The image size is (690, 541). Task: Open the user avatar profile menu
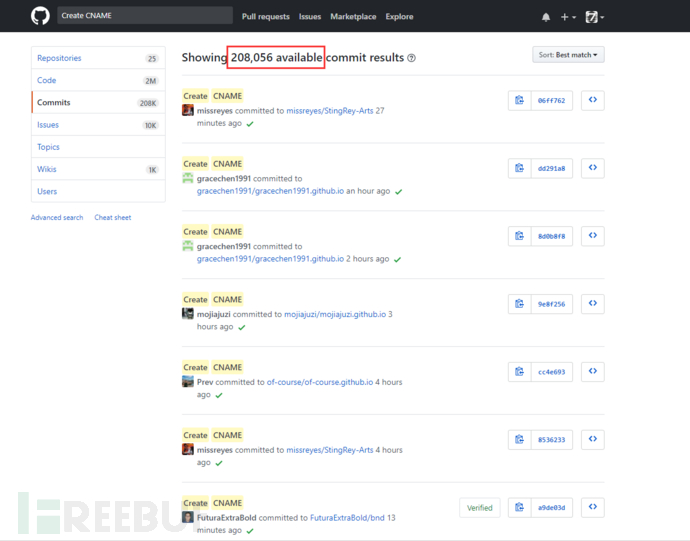[595, 17]
